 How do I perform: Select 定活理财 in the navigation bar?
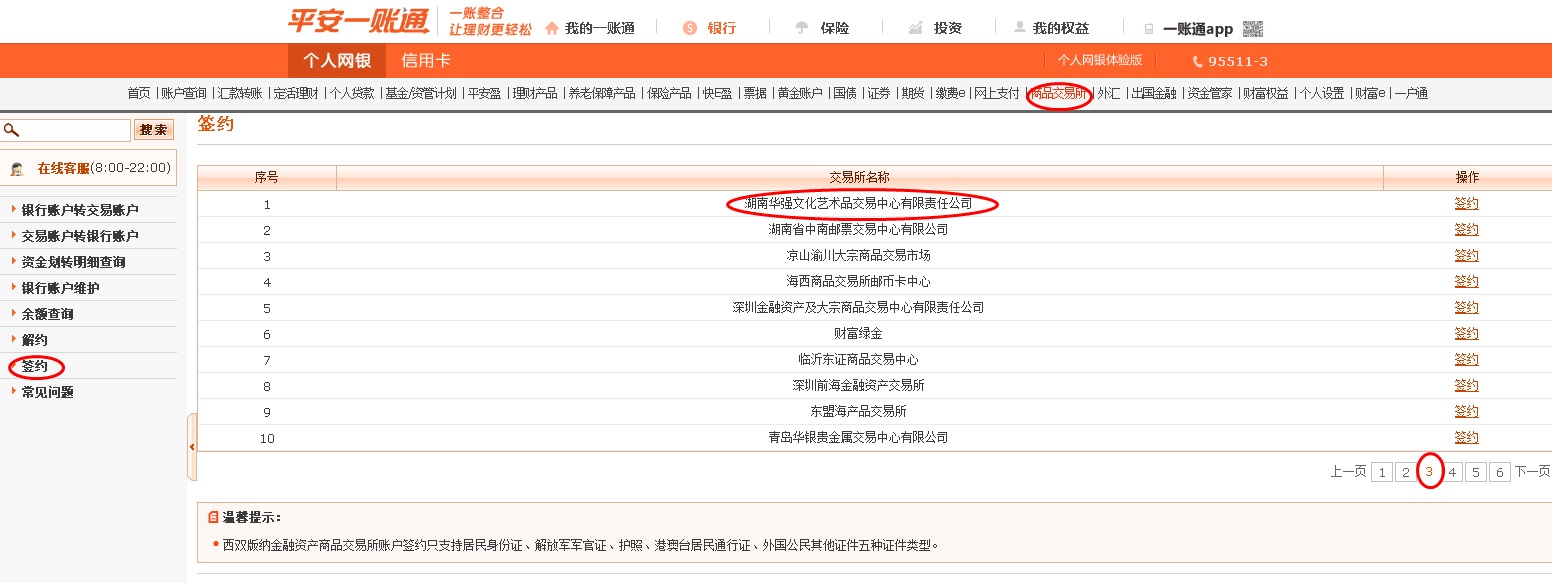coord(296,94)
